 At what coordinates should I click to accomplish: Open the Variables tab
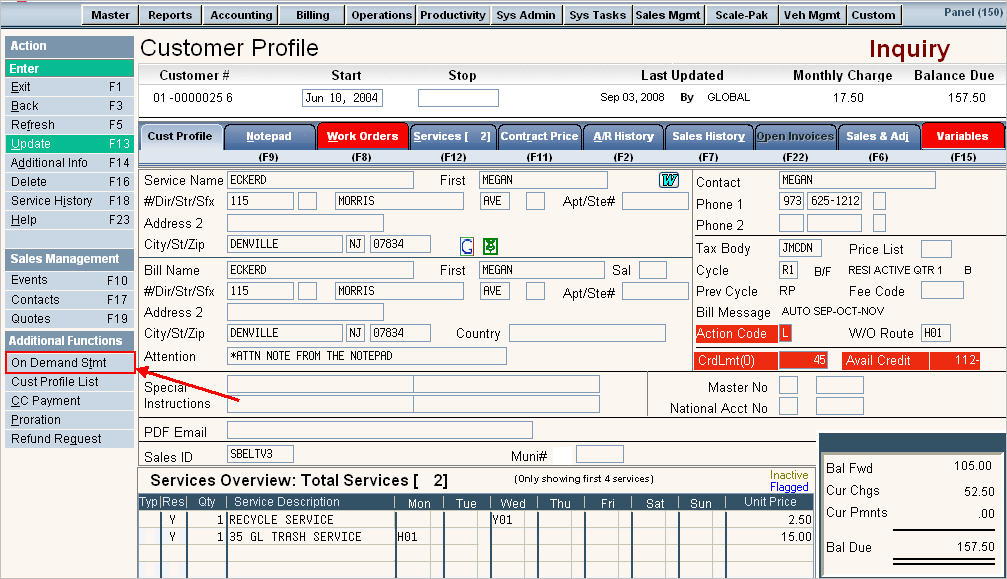(962, 136)
